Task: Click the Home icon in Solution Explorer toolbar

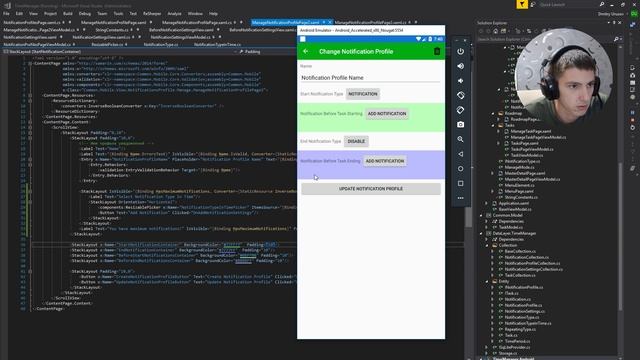Action: [496, 31]
